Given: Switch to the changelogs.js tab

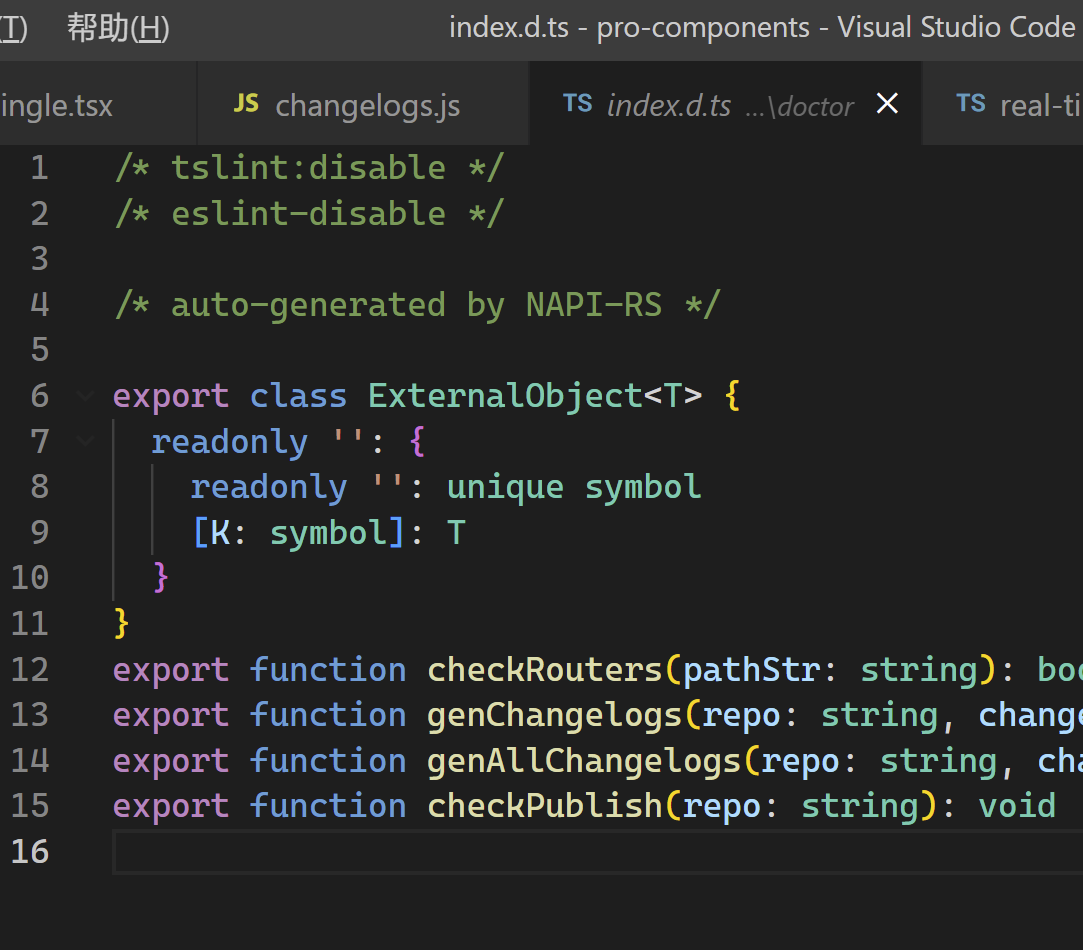Looking at the screenshot, I should click(x=366, y=105).
